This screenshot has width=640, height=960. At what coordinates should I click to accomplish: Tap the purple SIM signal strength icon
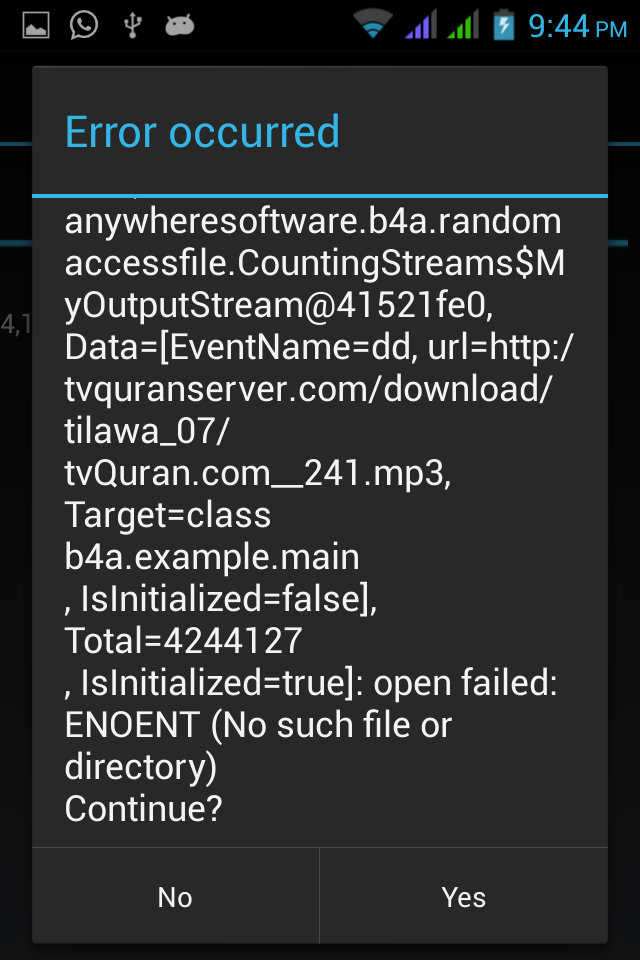click(421, 24)
